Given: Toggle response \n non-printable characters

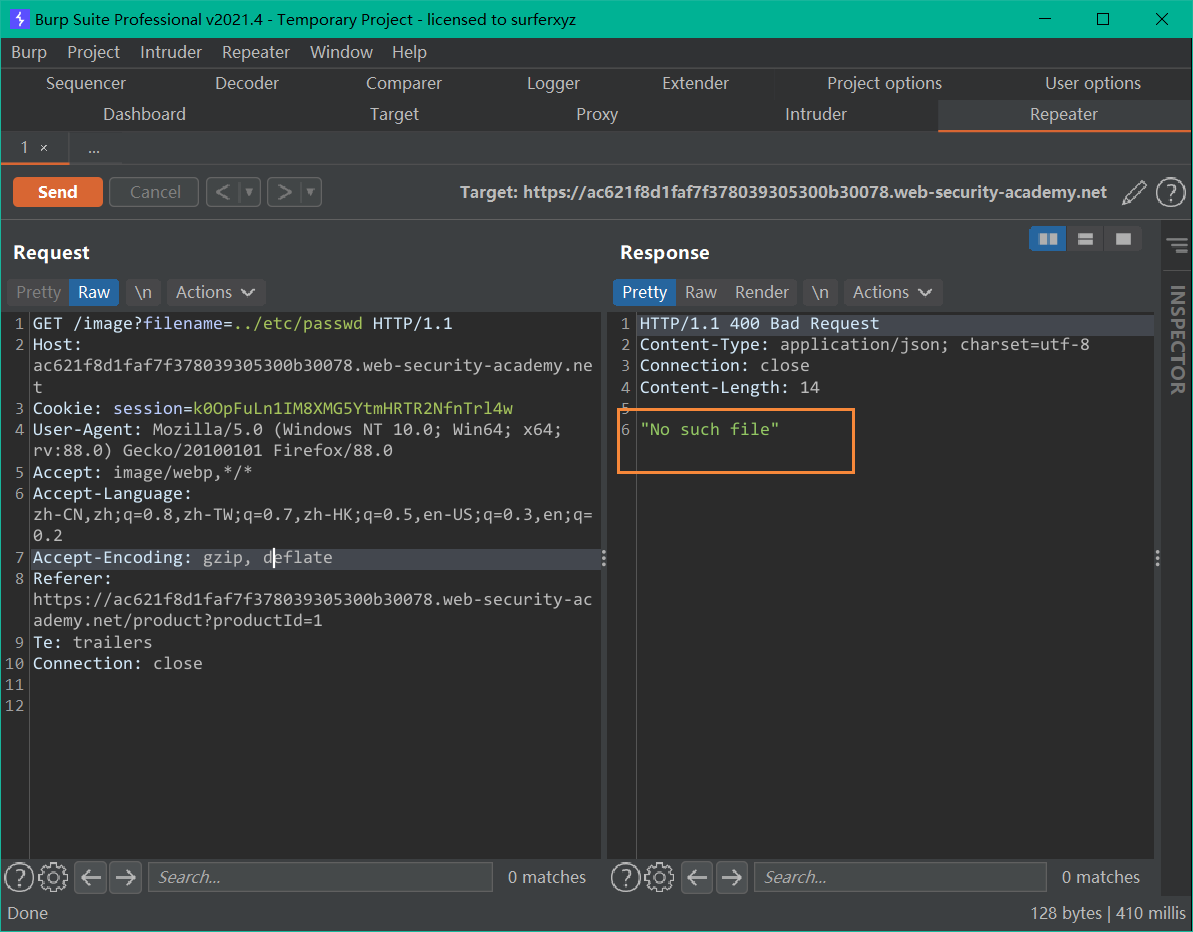Looking at the screenshot, I should 820,292.
